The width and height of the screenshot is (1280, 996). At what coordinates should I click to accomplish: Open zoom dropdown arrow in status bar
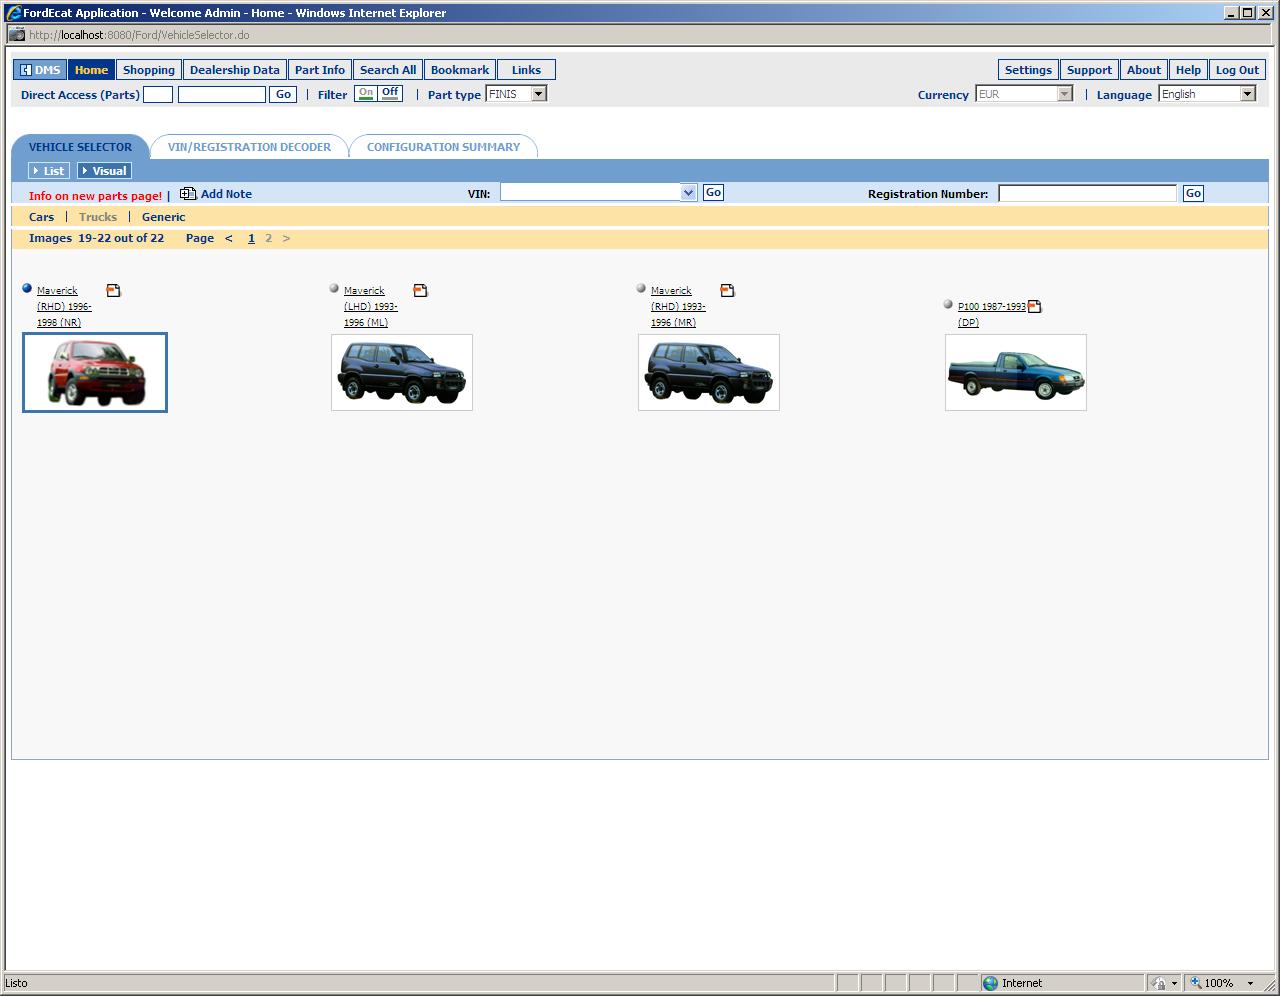[1250, 983]
